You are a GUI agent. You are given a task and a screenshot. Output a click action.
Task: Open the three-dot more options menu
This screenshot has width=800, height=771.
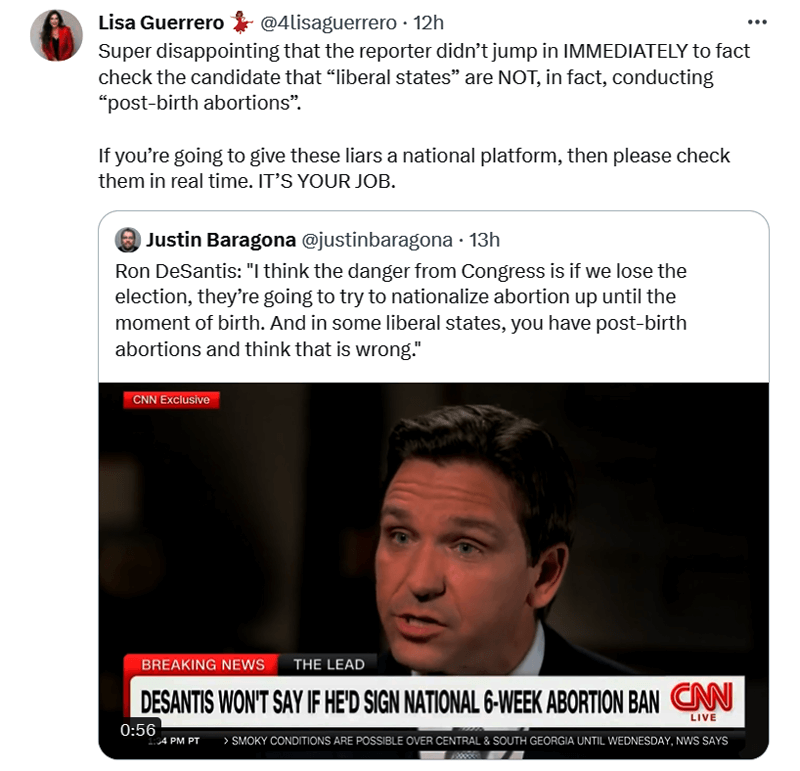pos(757,22)
